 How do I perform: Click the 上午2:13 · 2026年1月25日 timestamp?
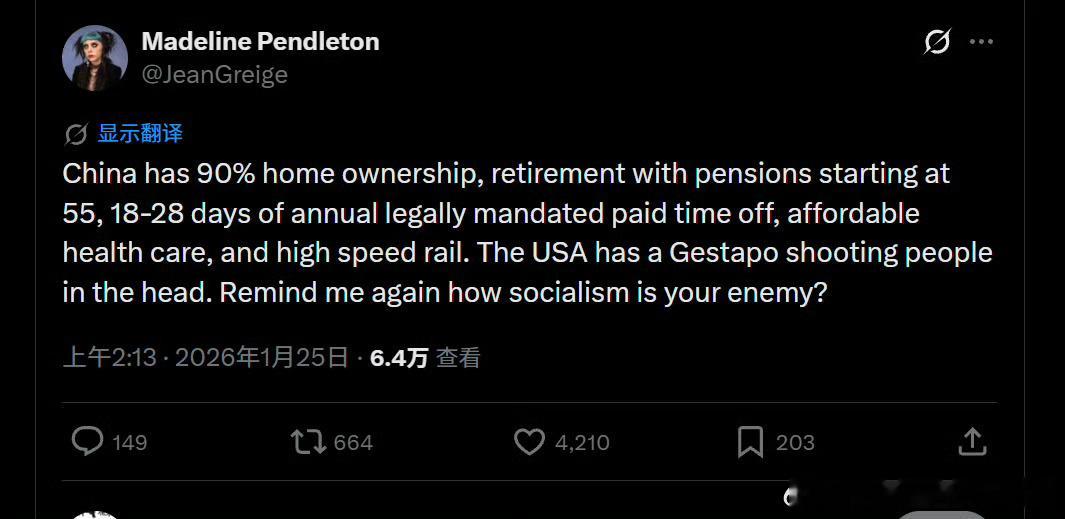click(206, 357)
